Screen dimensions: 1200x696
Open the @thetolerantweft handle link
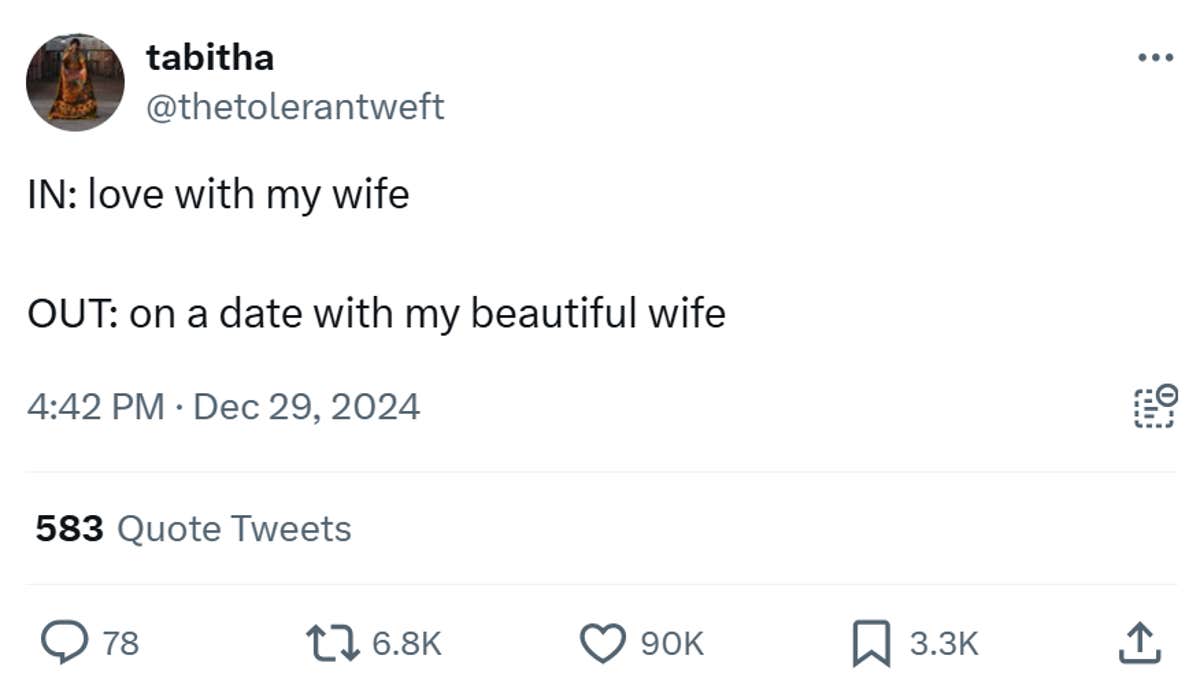[295, 106]
